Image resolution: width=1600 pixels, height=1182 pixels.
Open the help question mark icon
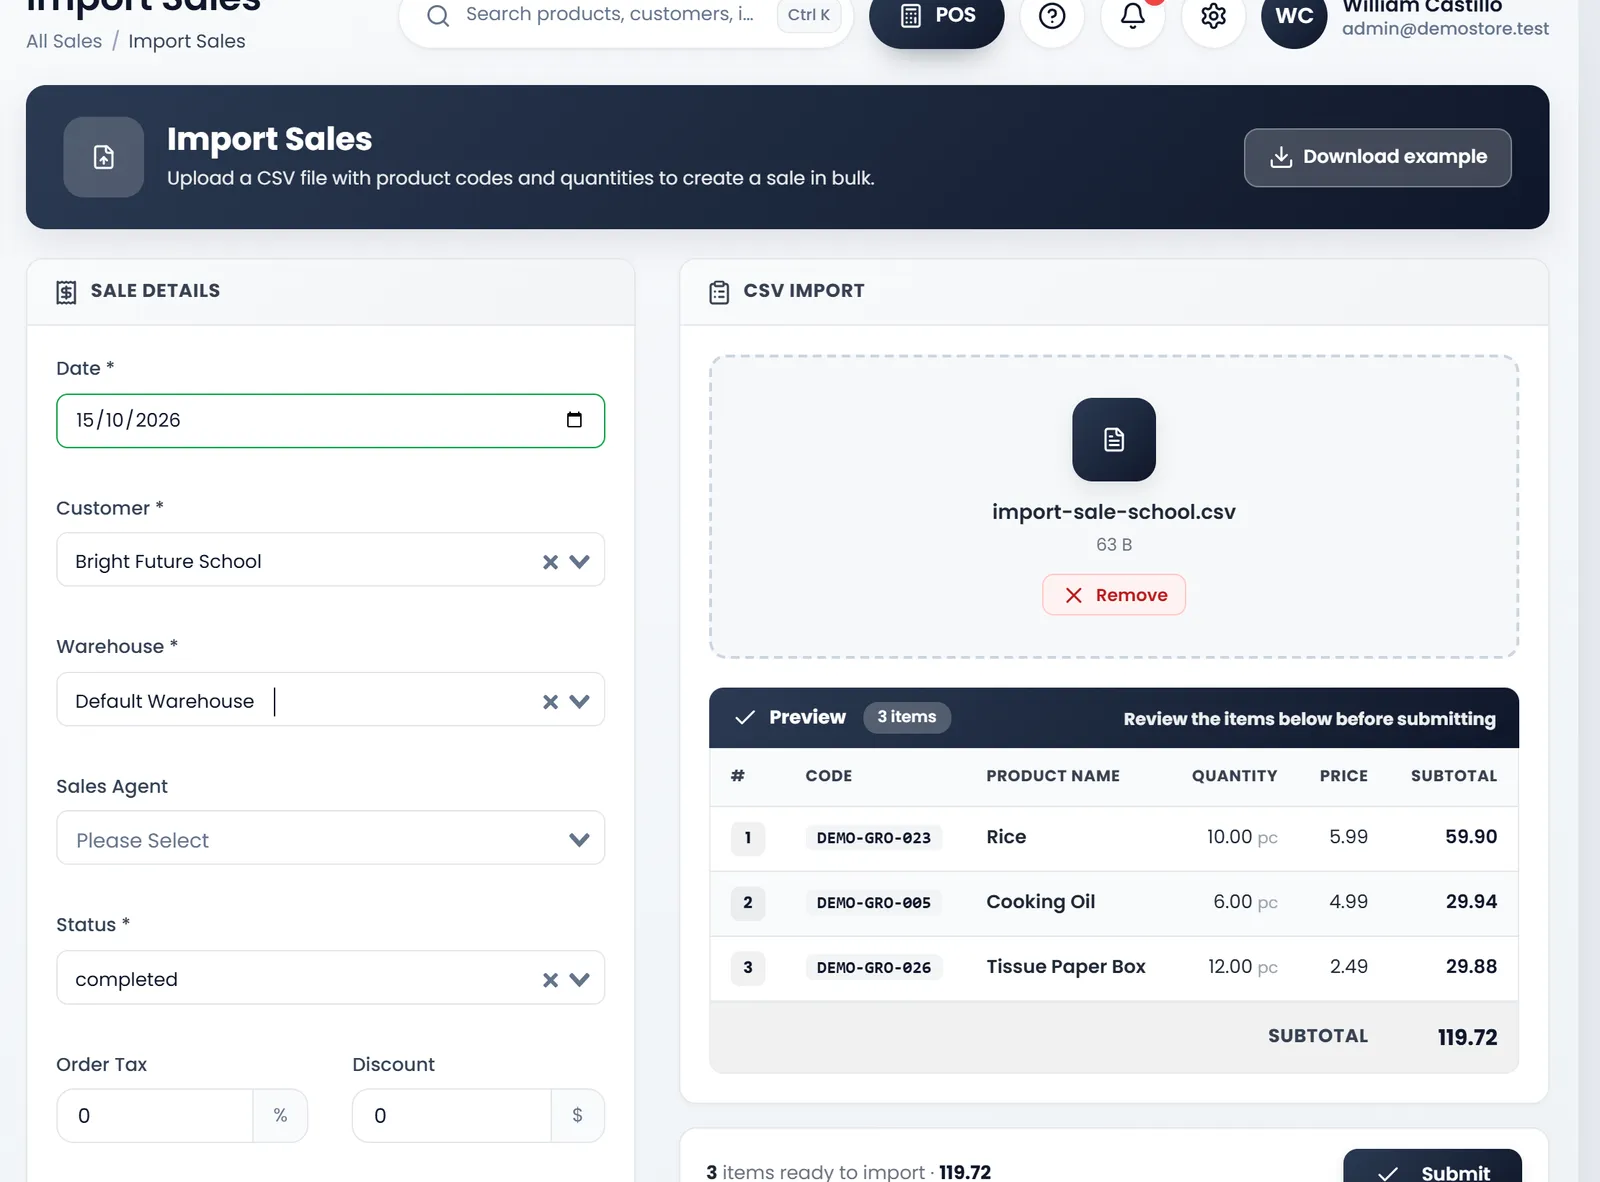[1052, 16]
